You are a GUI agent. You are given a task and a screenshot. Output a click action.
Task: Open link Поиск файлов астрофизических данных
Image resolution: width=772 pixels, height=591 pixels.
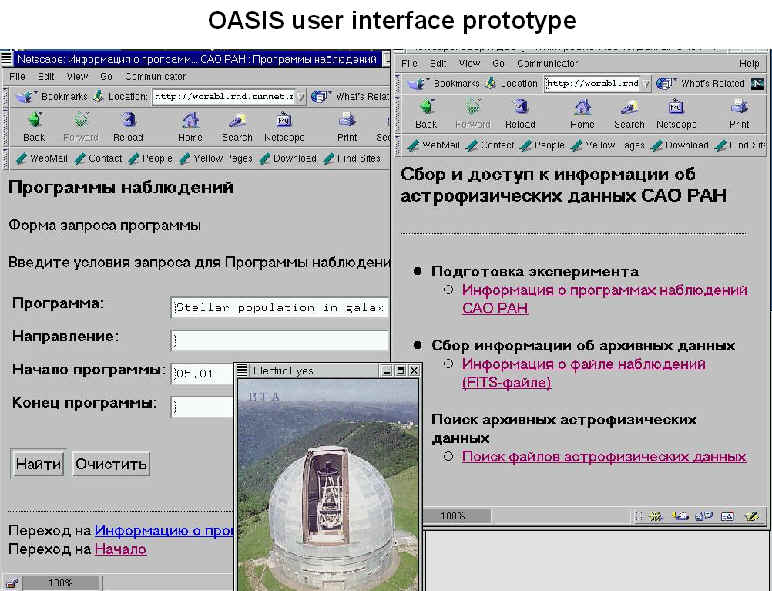point(604,457)
